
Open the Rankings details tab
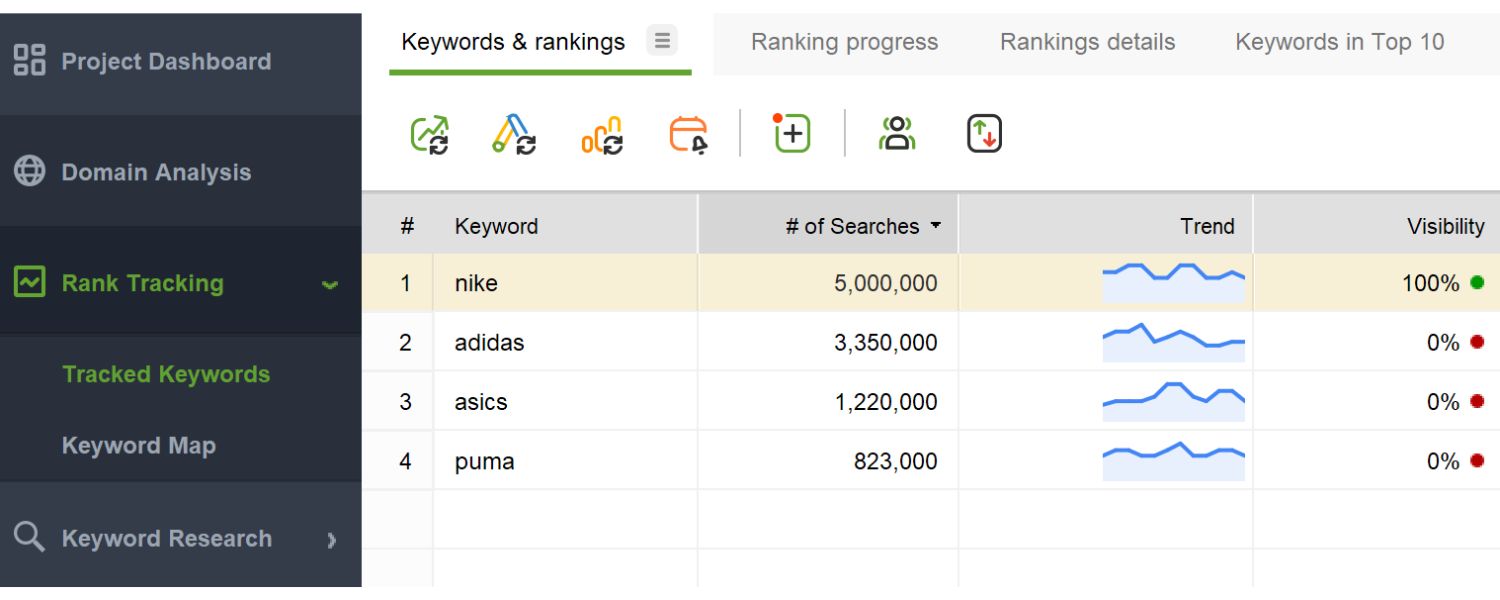coord(1087,42)
